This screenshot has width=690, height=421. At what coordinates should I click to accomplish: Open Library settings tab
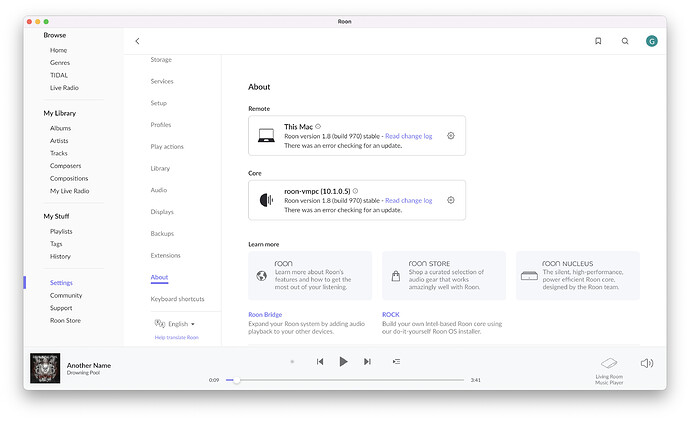[160, 168]
